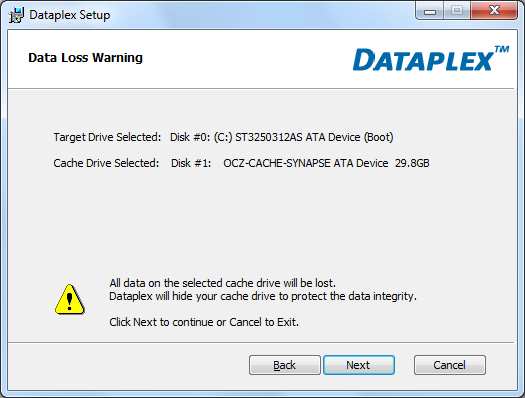Click the greyed-out maximize button
This screenshot has height=398, width=525.
[457, 10]
